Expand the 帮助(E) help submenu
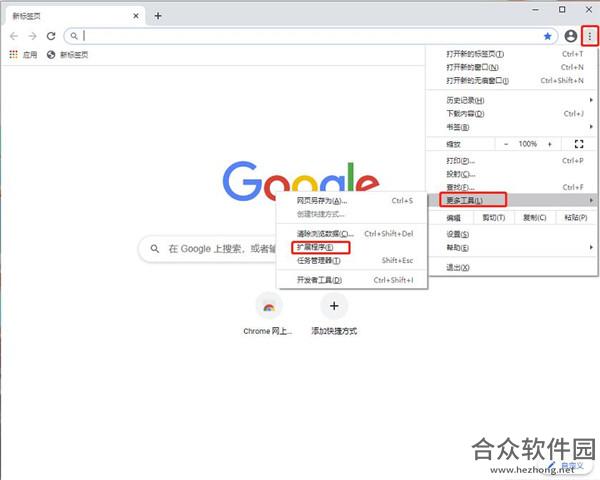600x480 pixels. point(512,248)
